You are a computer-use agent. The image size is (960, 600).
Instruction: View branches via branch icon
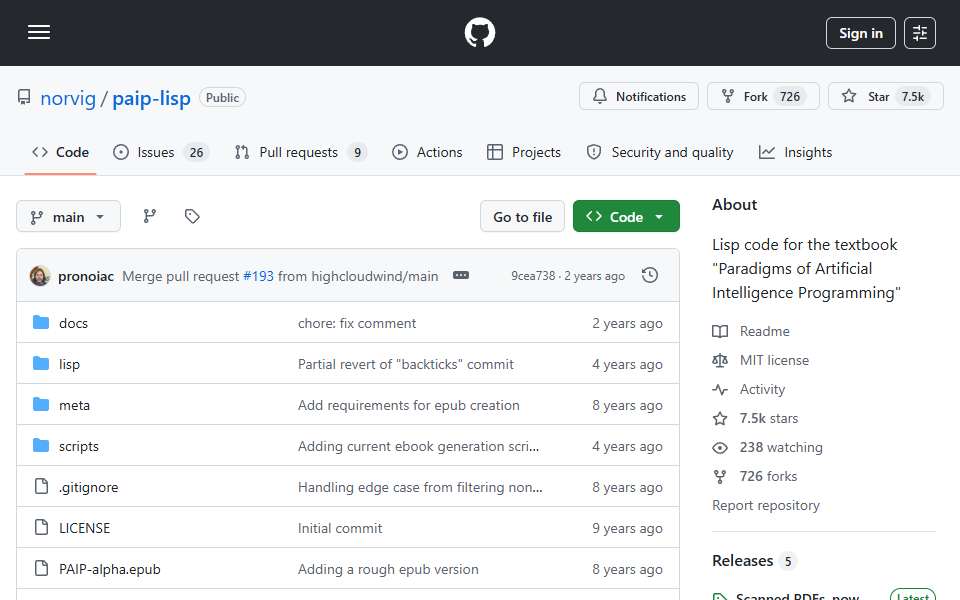tap(149, 216)
